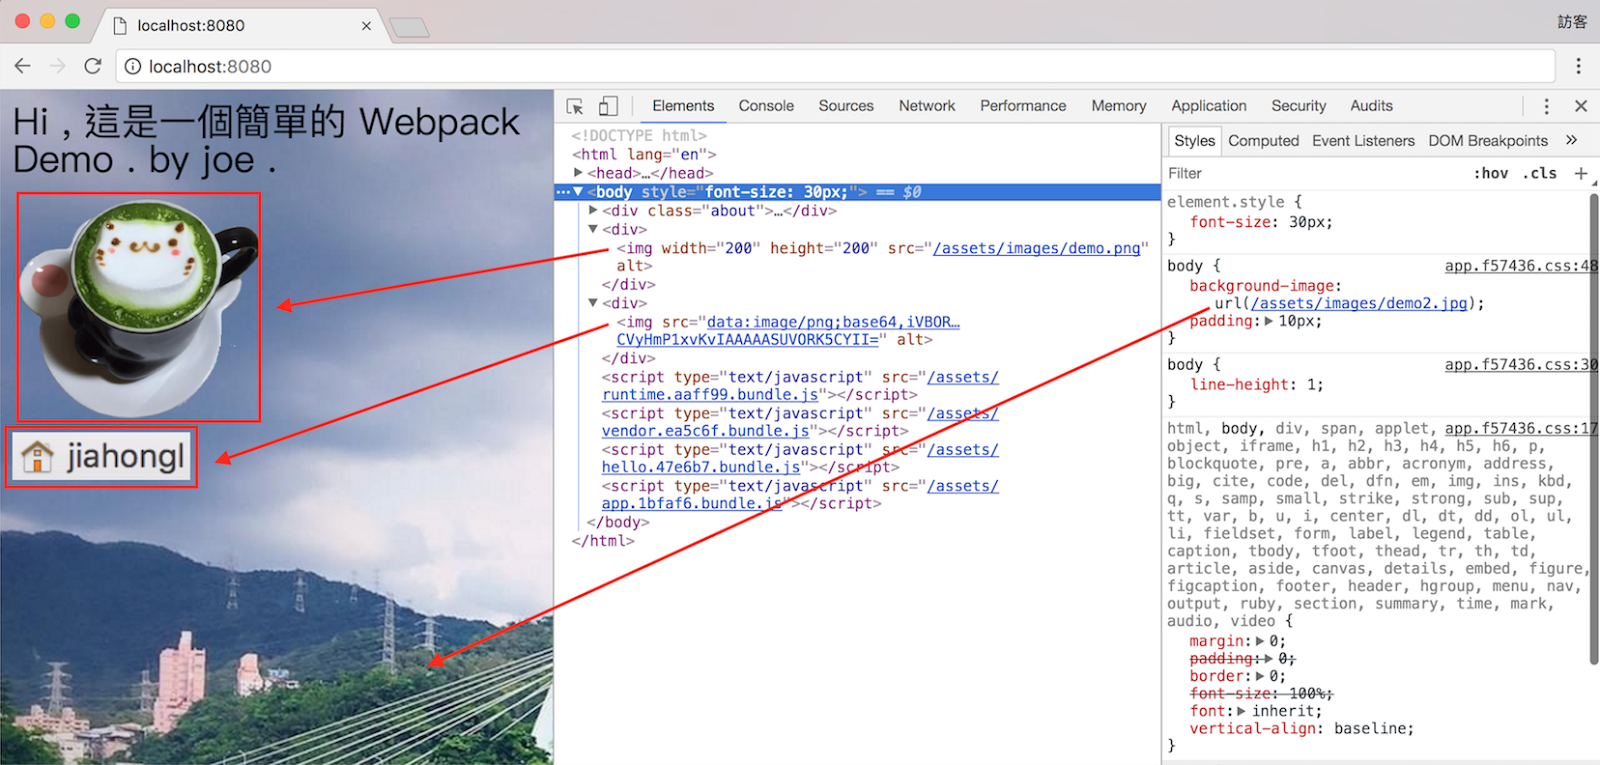Select the Styles sidebar tab
The height and width of the screenshot is (765, 1600).
[x=1194, y=141]
